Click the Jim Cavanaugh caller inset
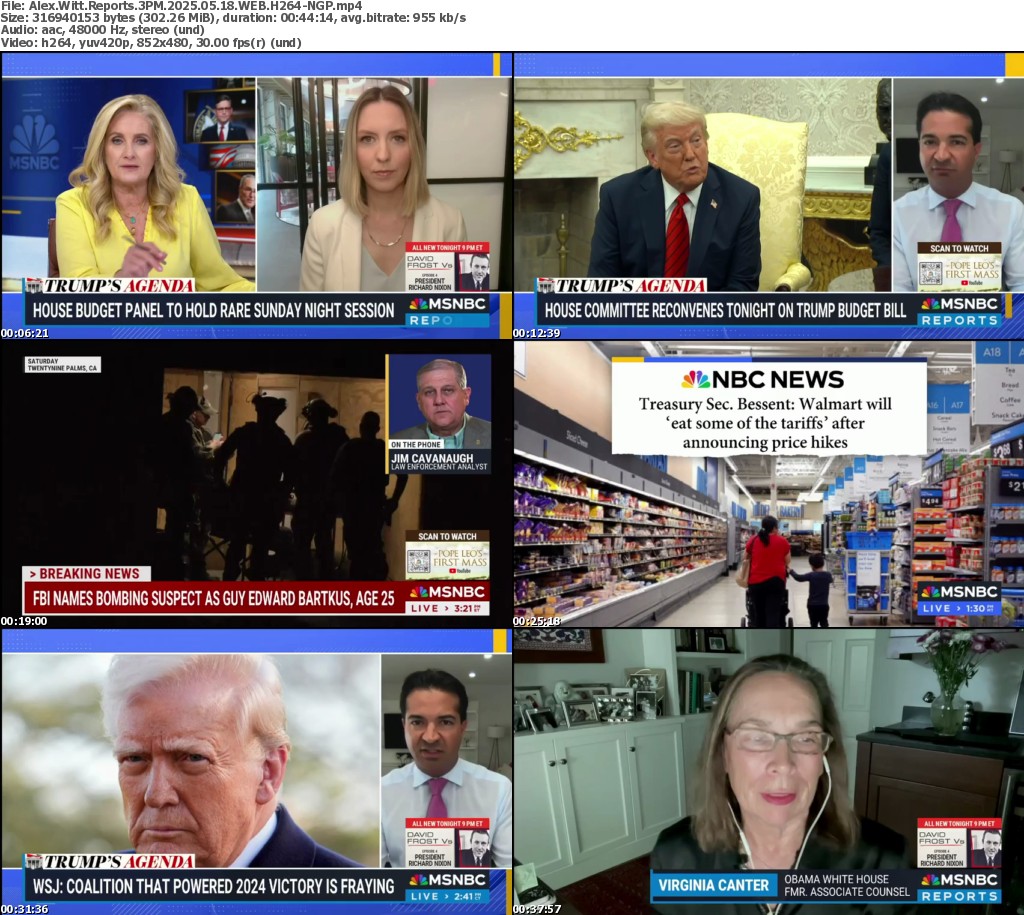 (439, 413)
